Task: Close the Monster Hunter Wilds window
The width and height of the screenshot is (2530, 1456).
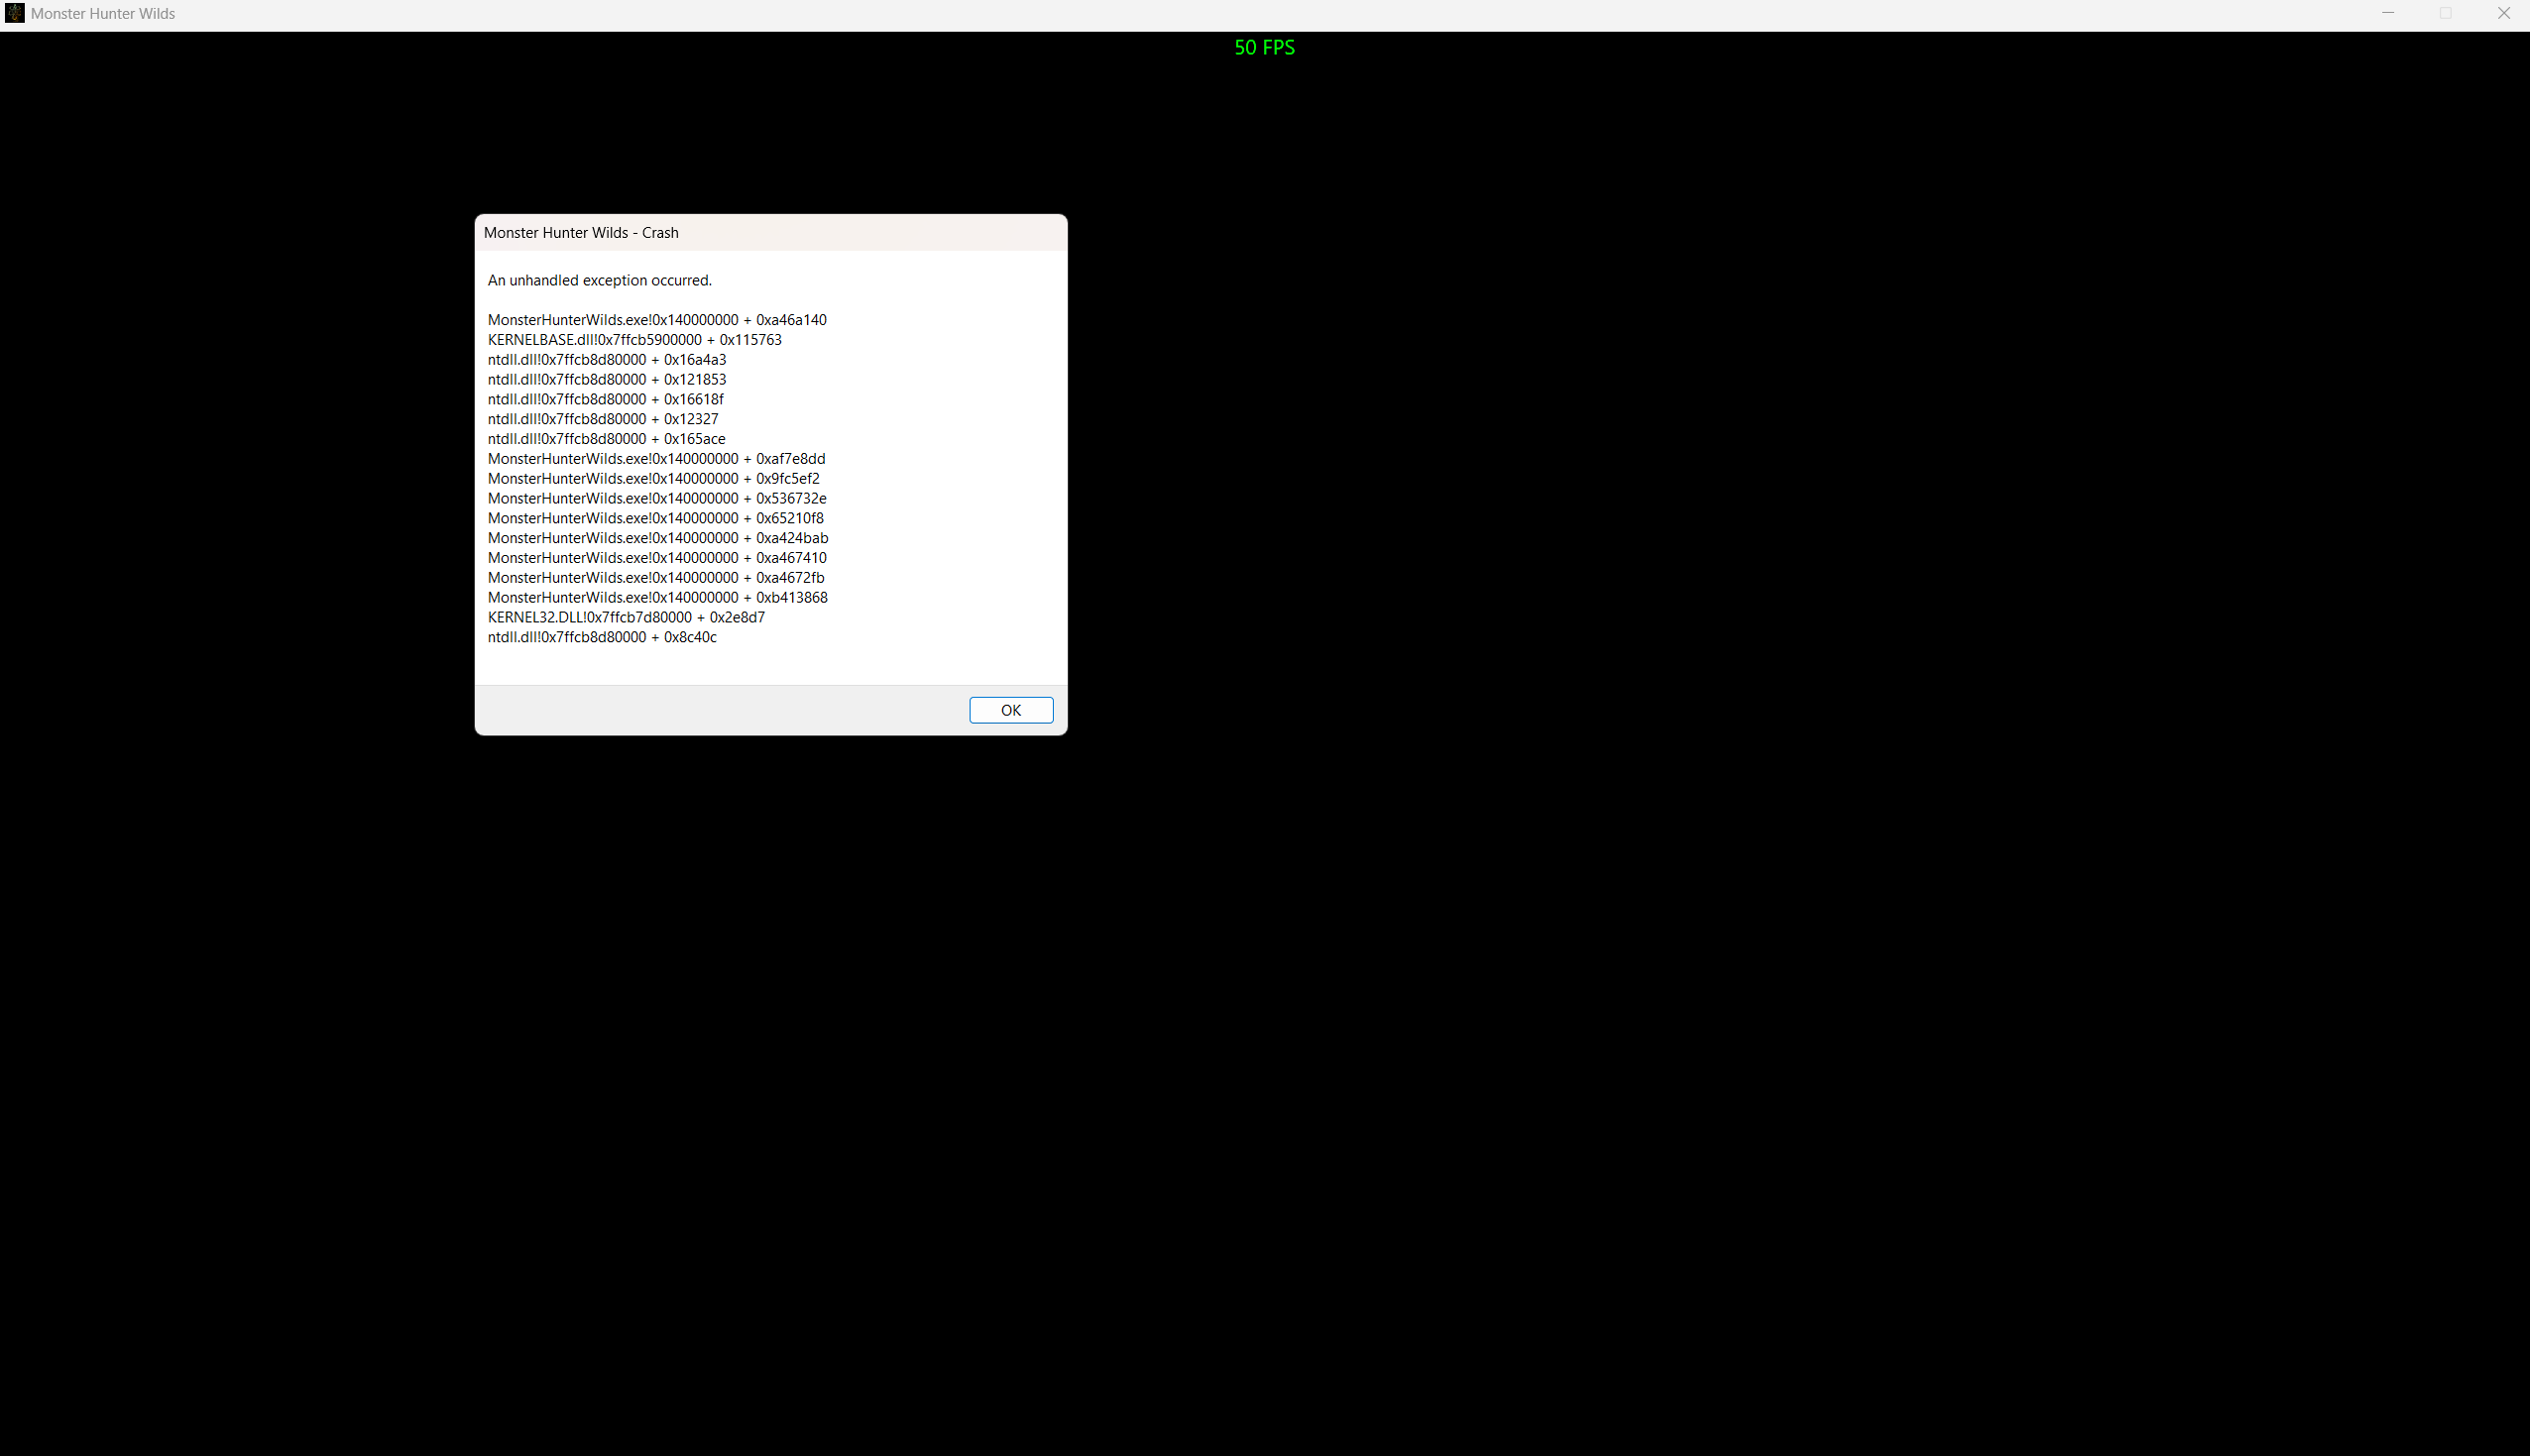Action: click(2503, 13)
